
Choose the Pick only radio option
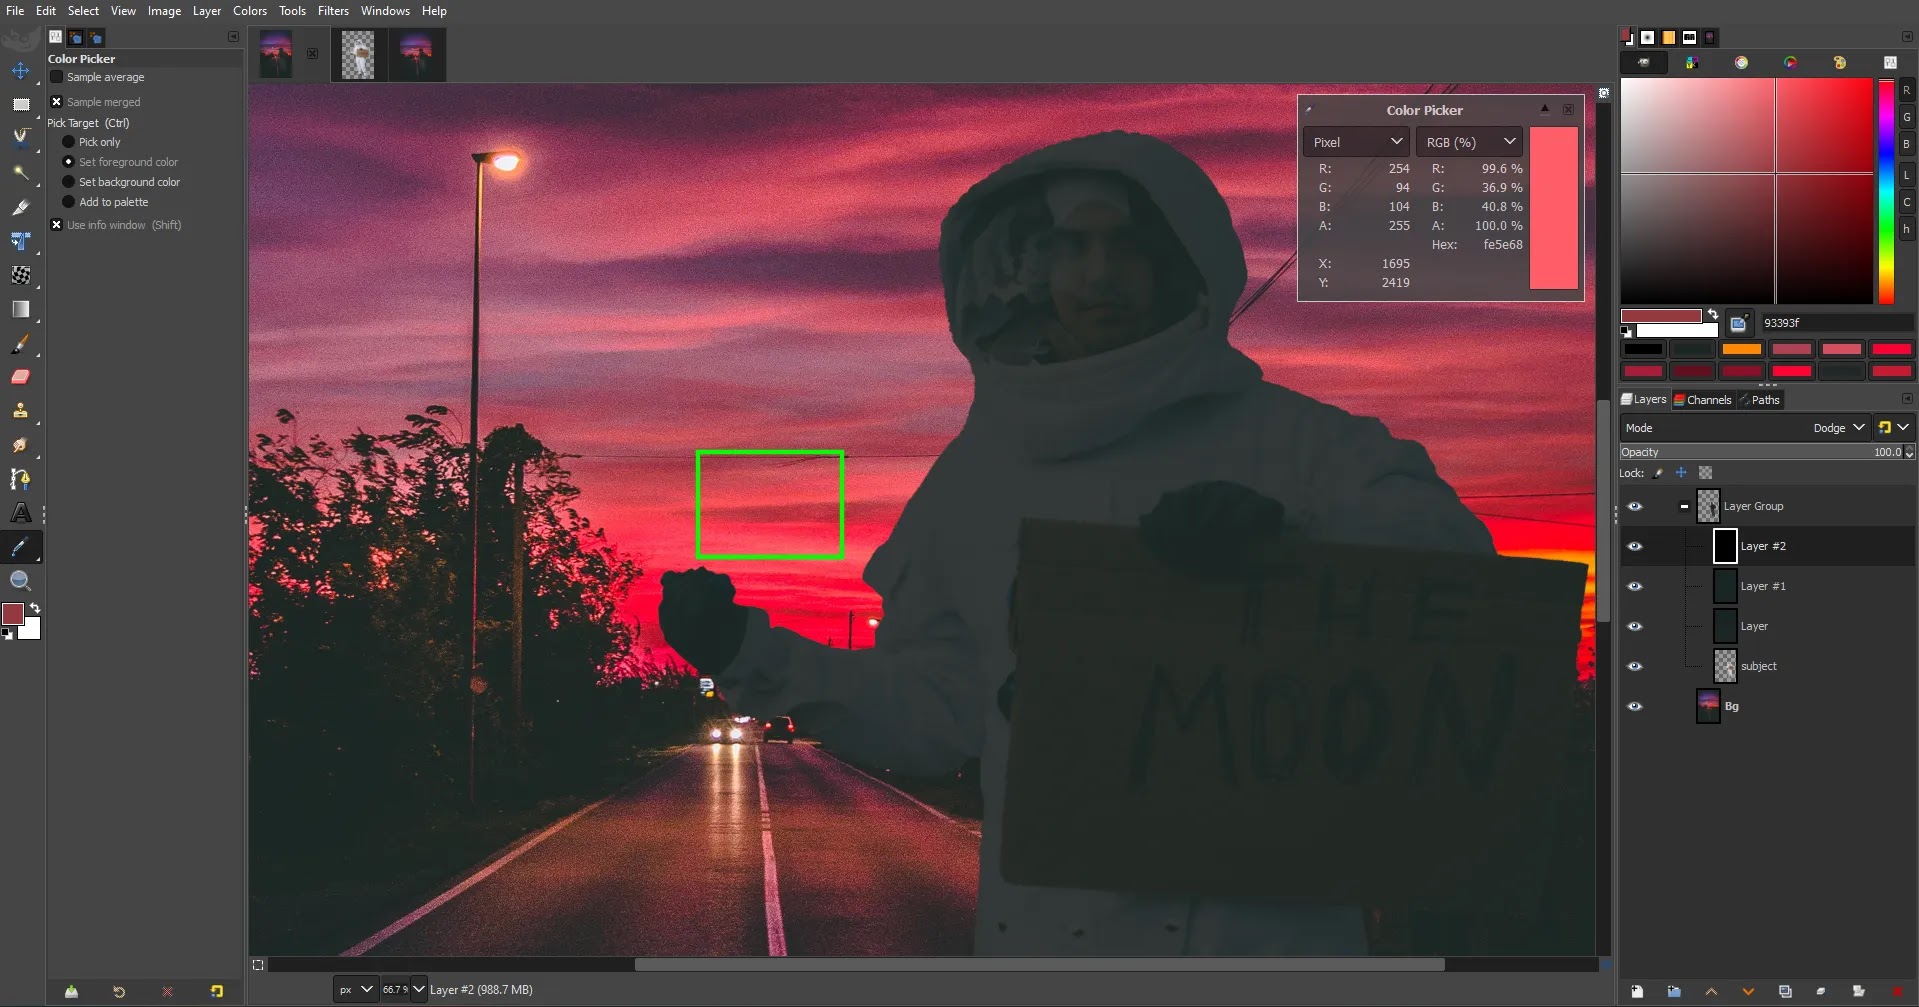point(69,142)
